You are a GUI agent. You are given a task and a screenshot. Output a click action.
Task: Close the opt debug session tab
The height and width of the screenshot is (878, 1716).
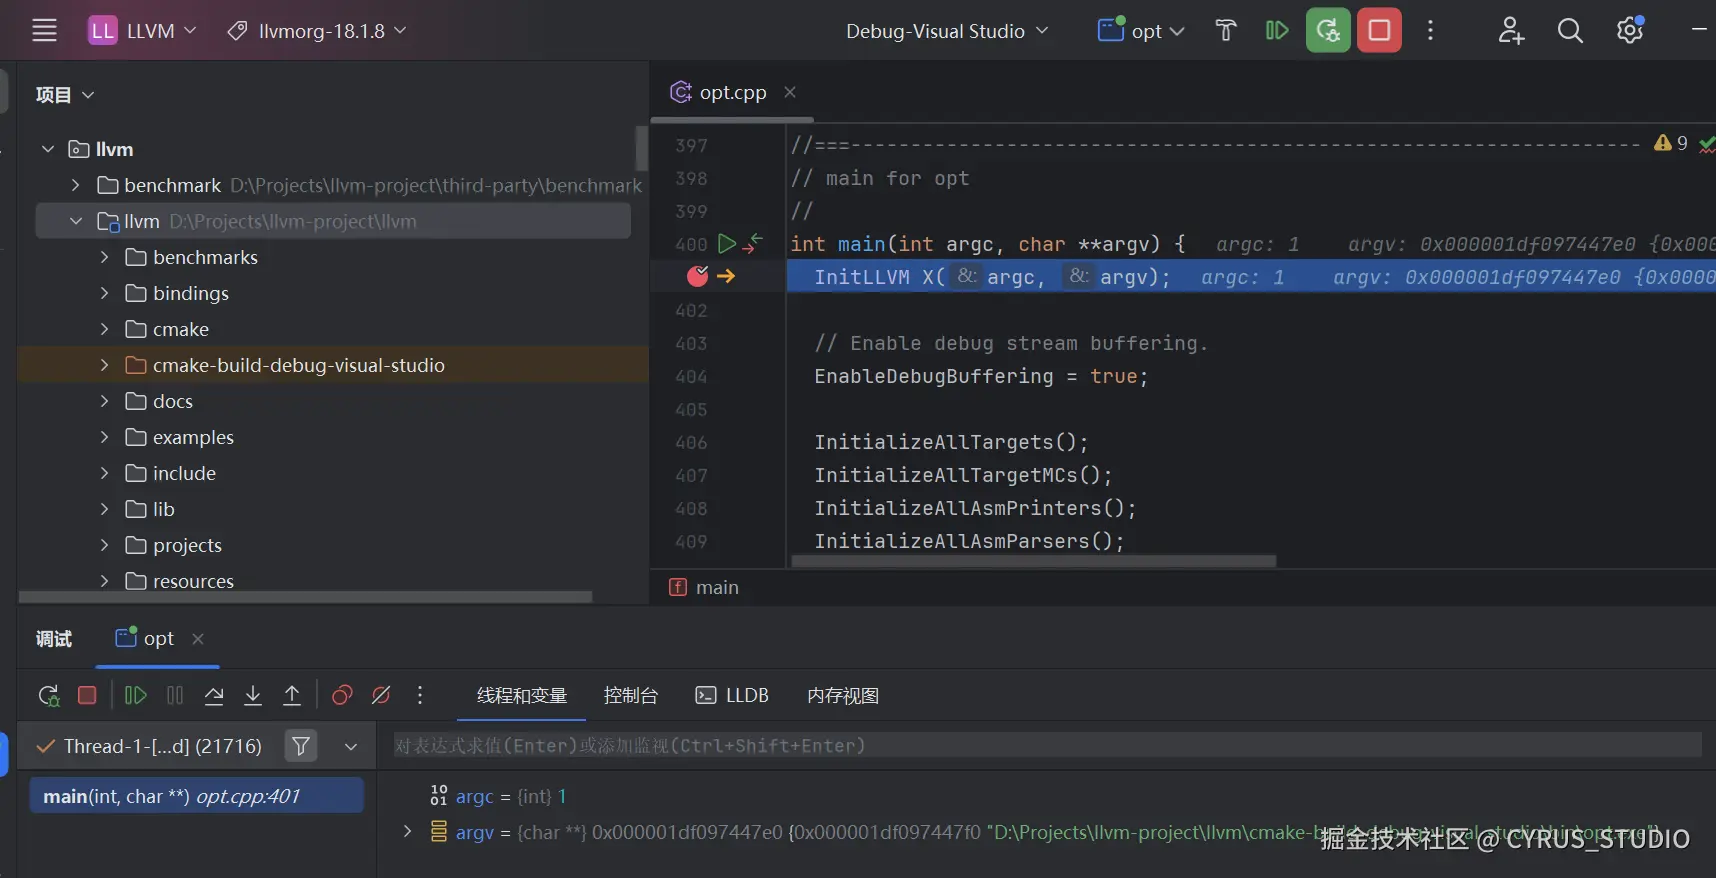[198, 638]
